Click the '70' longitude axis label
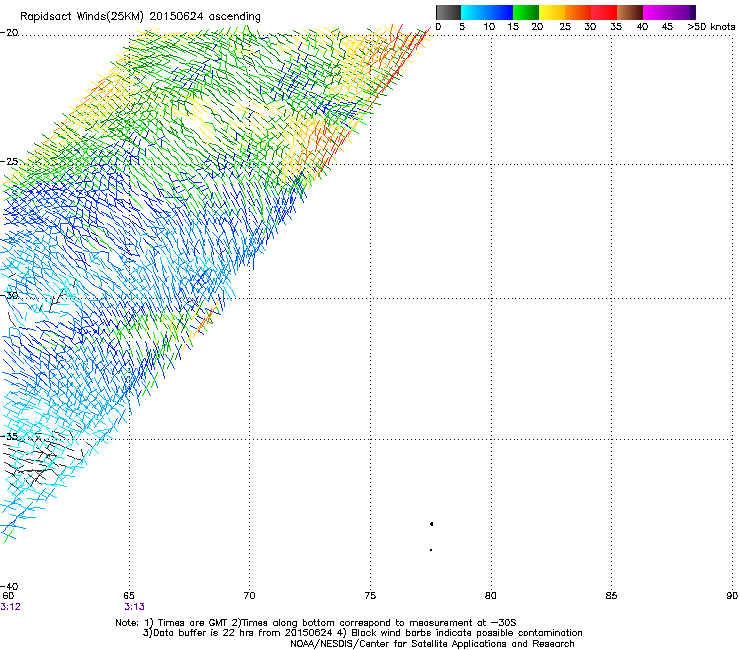 tap(250, 596)
